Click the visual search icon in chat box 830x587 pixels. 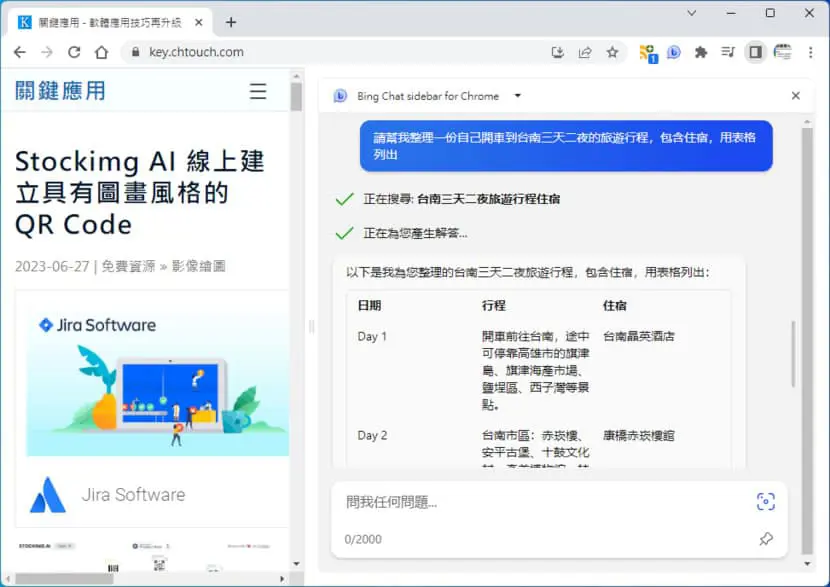765,501
